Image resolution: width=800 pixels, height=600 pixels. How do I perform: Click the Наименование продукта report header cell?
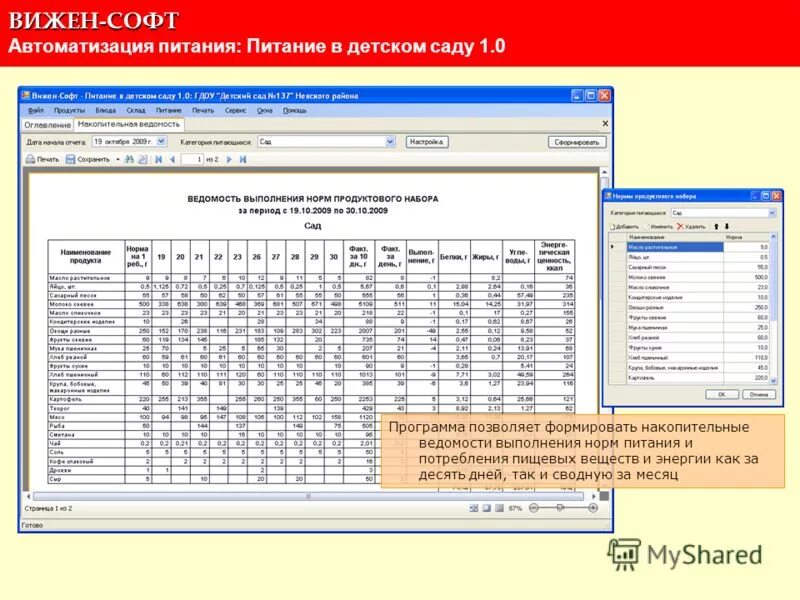click(86, 257)
